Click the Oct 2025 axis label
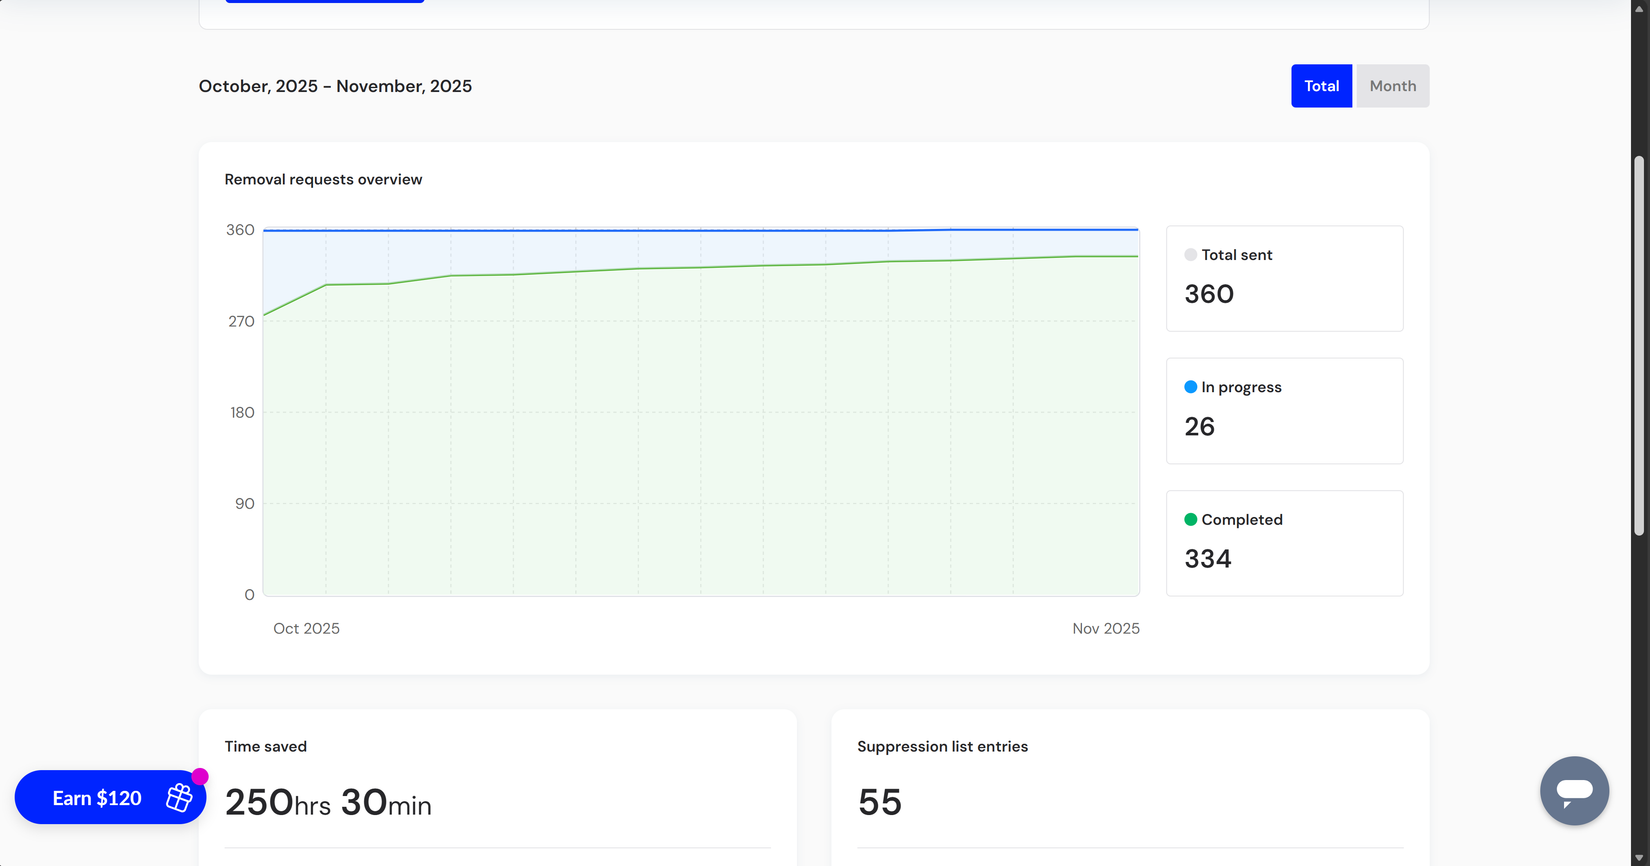Image resolution: width=1650 pixels, height=866 pixels. click(306, 629)
